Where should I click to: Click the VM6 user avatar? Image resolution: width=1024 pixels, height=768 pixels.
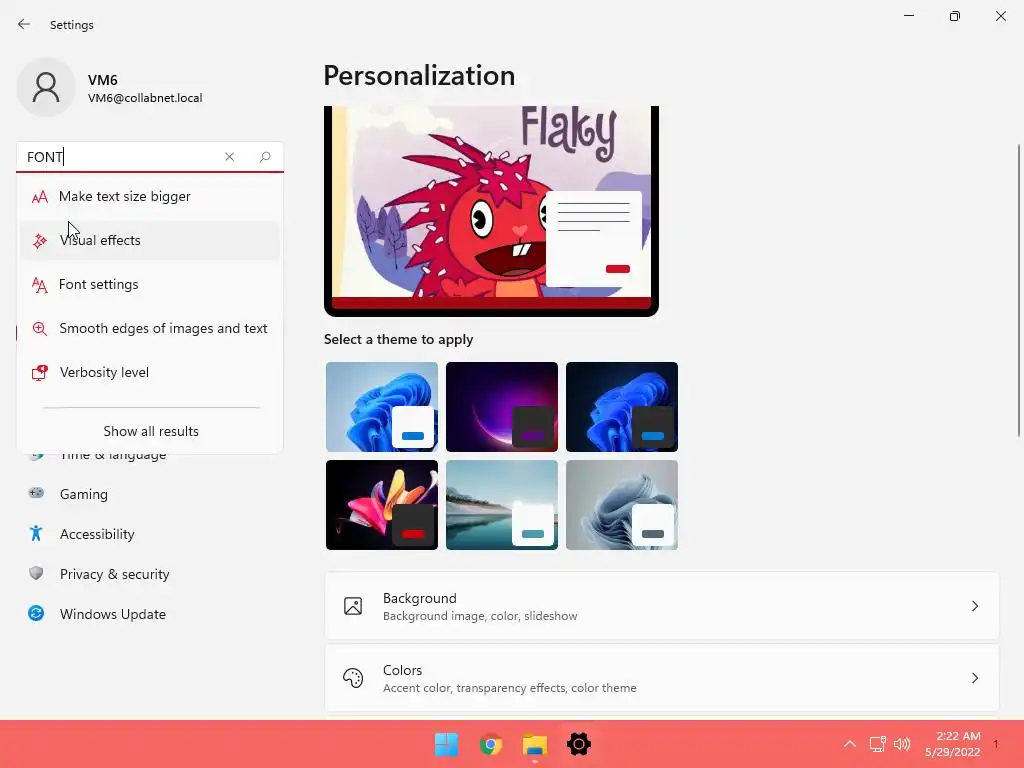tap(46, 87)
